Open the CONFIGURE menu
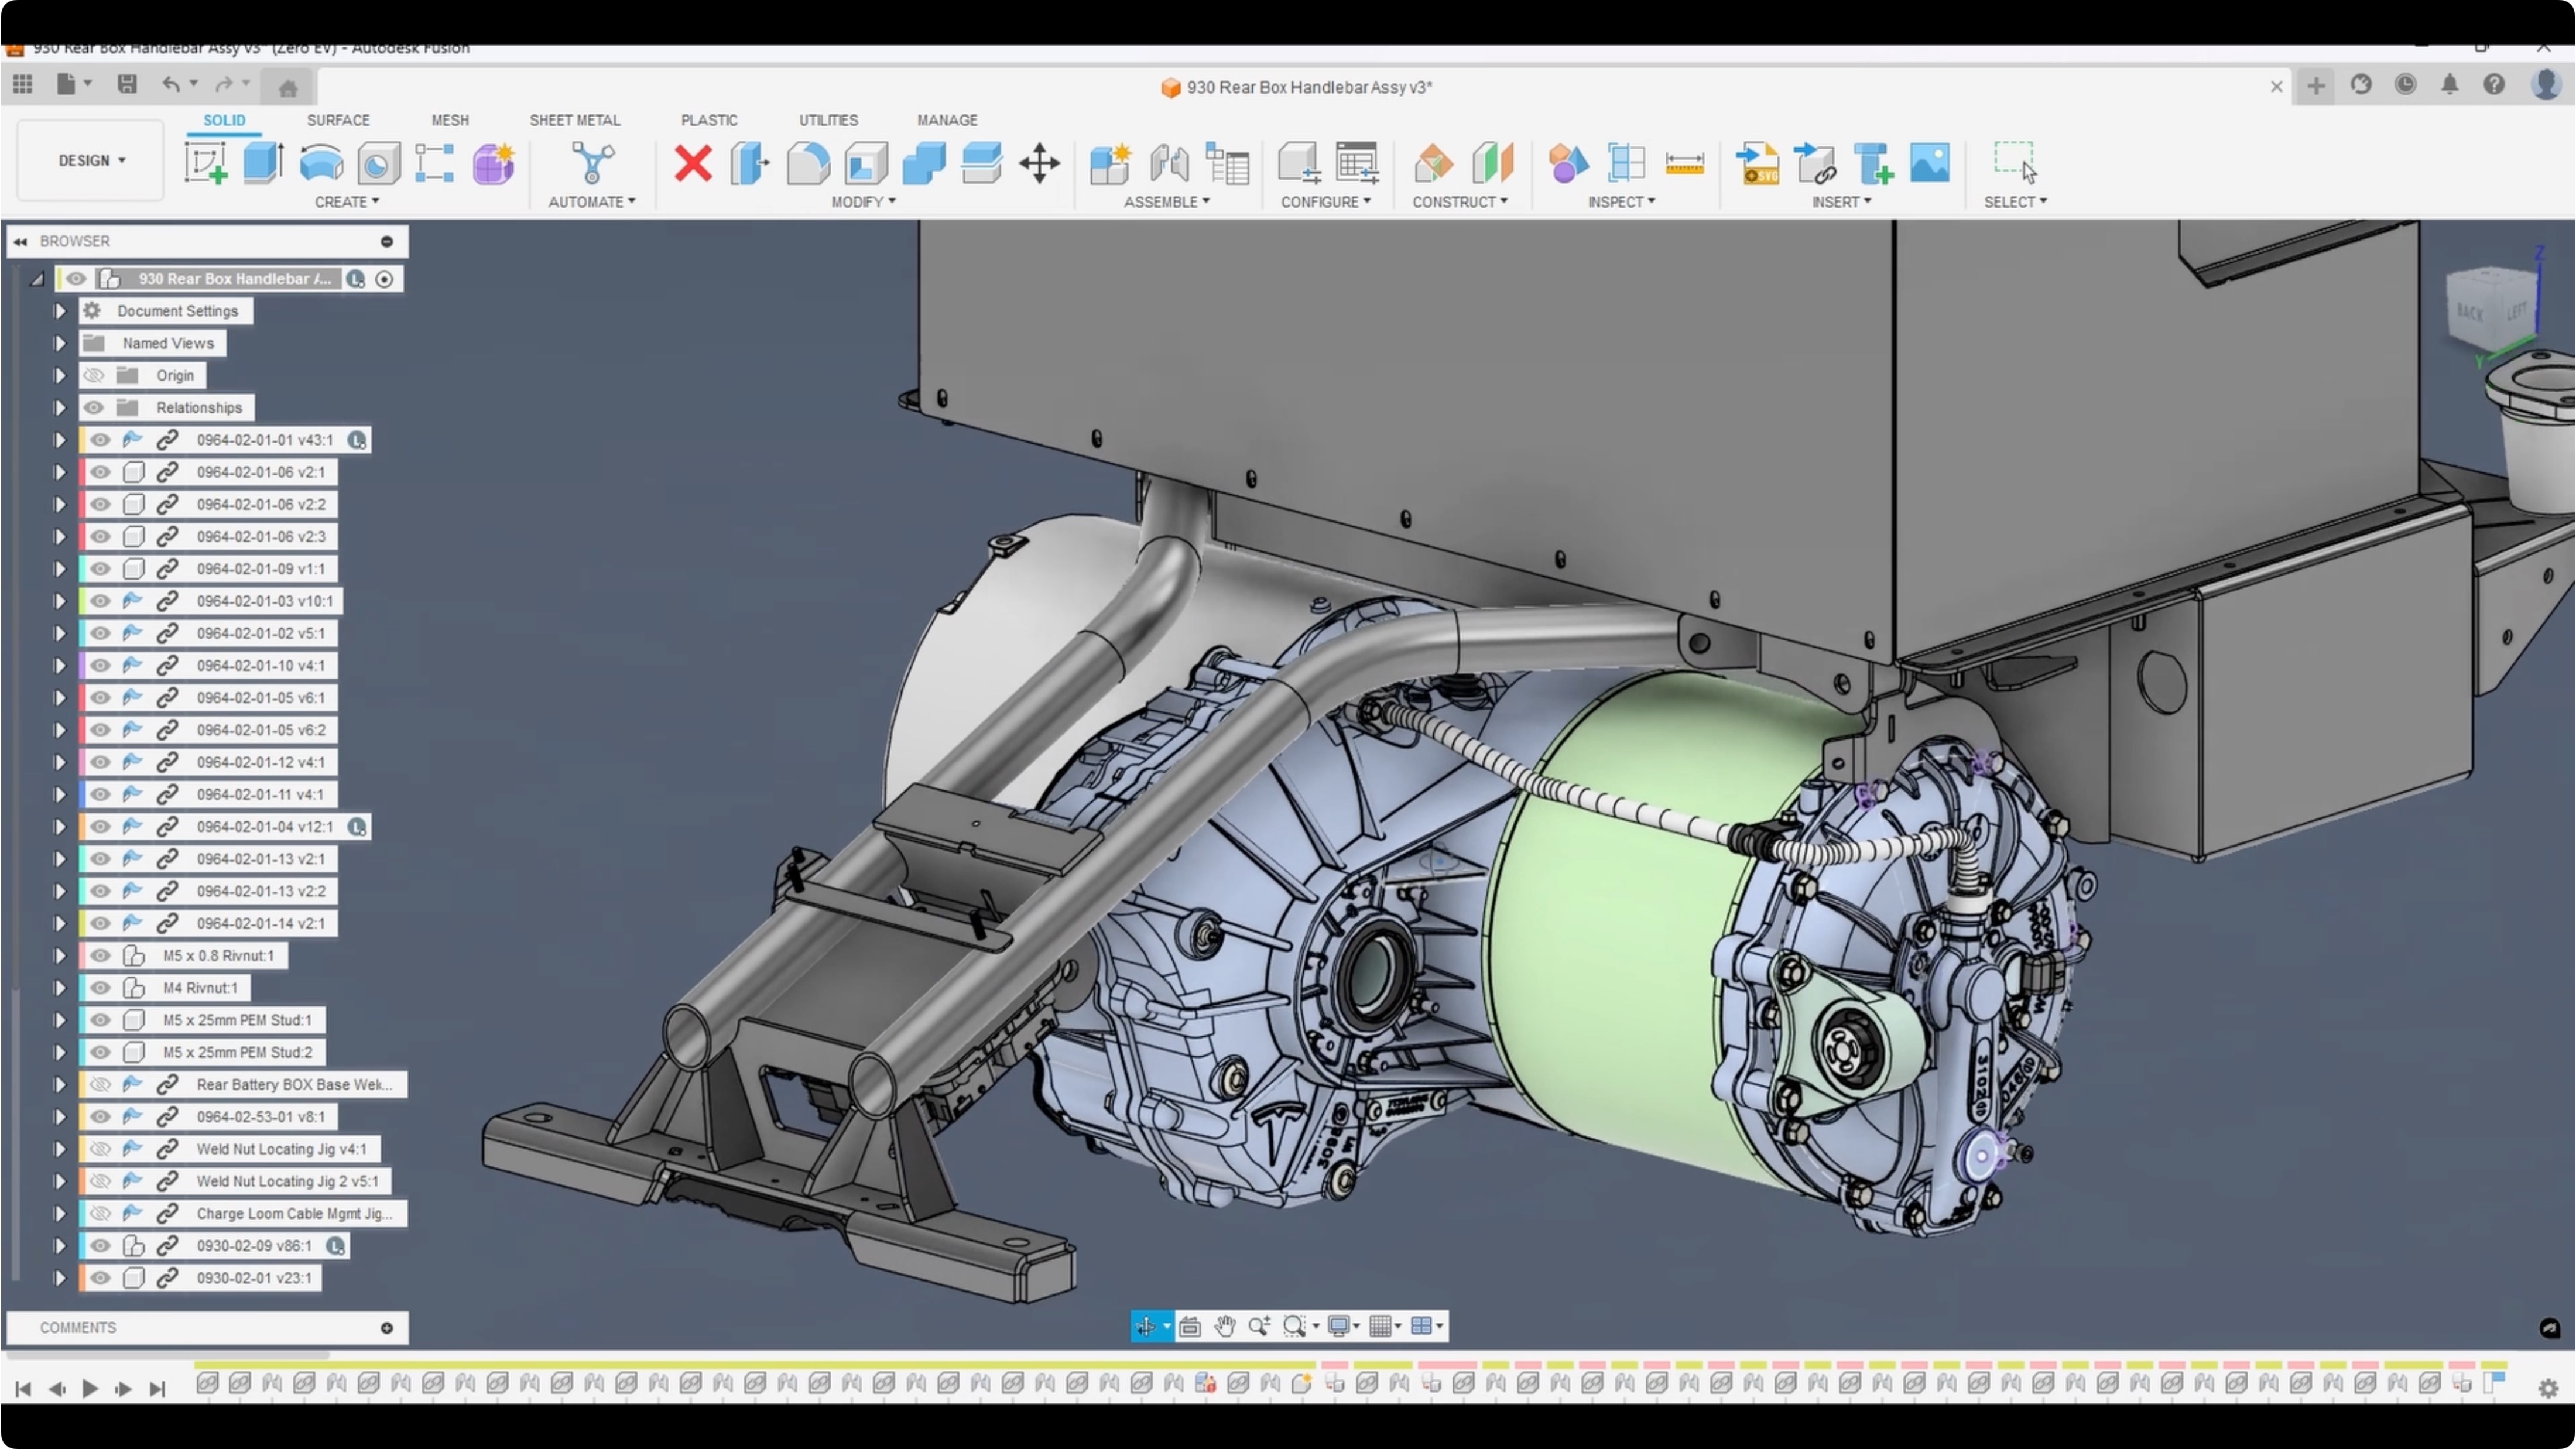2576x1449 pixels. [1325, 202]
